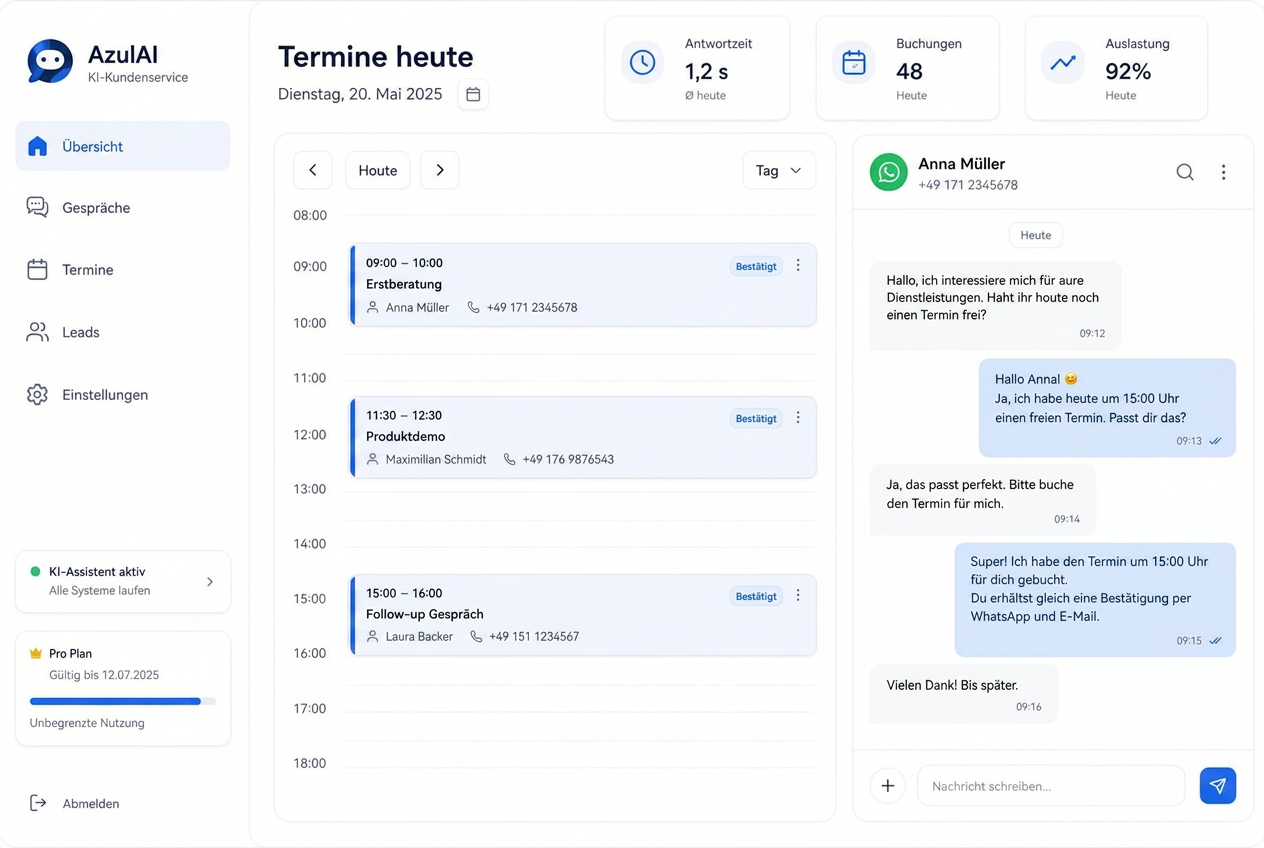Click the Anna Müller name in the chat header
This screenshot has width=1264, height=848.
click(962, 164)
